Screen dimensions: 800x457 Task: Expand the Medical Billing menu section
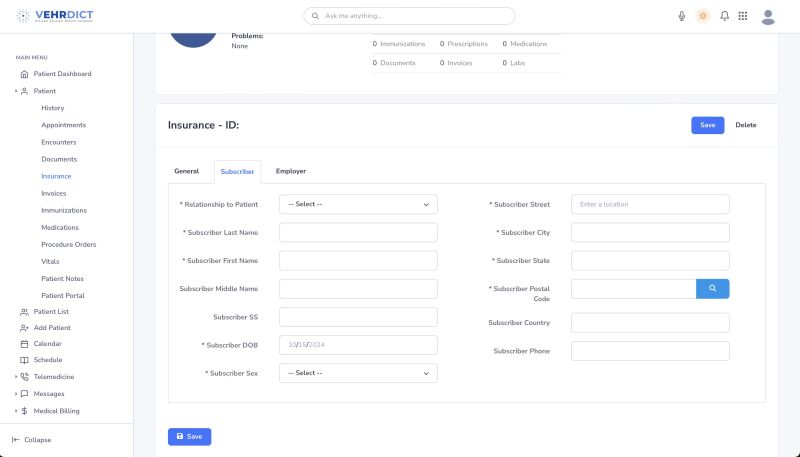pyautogui.click(x=56, y=411)
